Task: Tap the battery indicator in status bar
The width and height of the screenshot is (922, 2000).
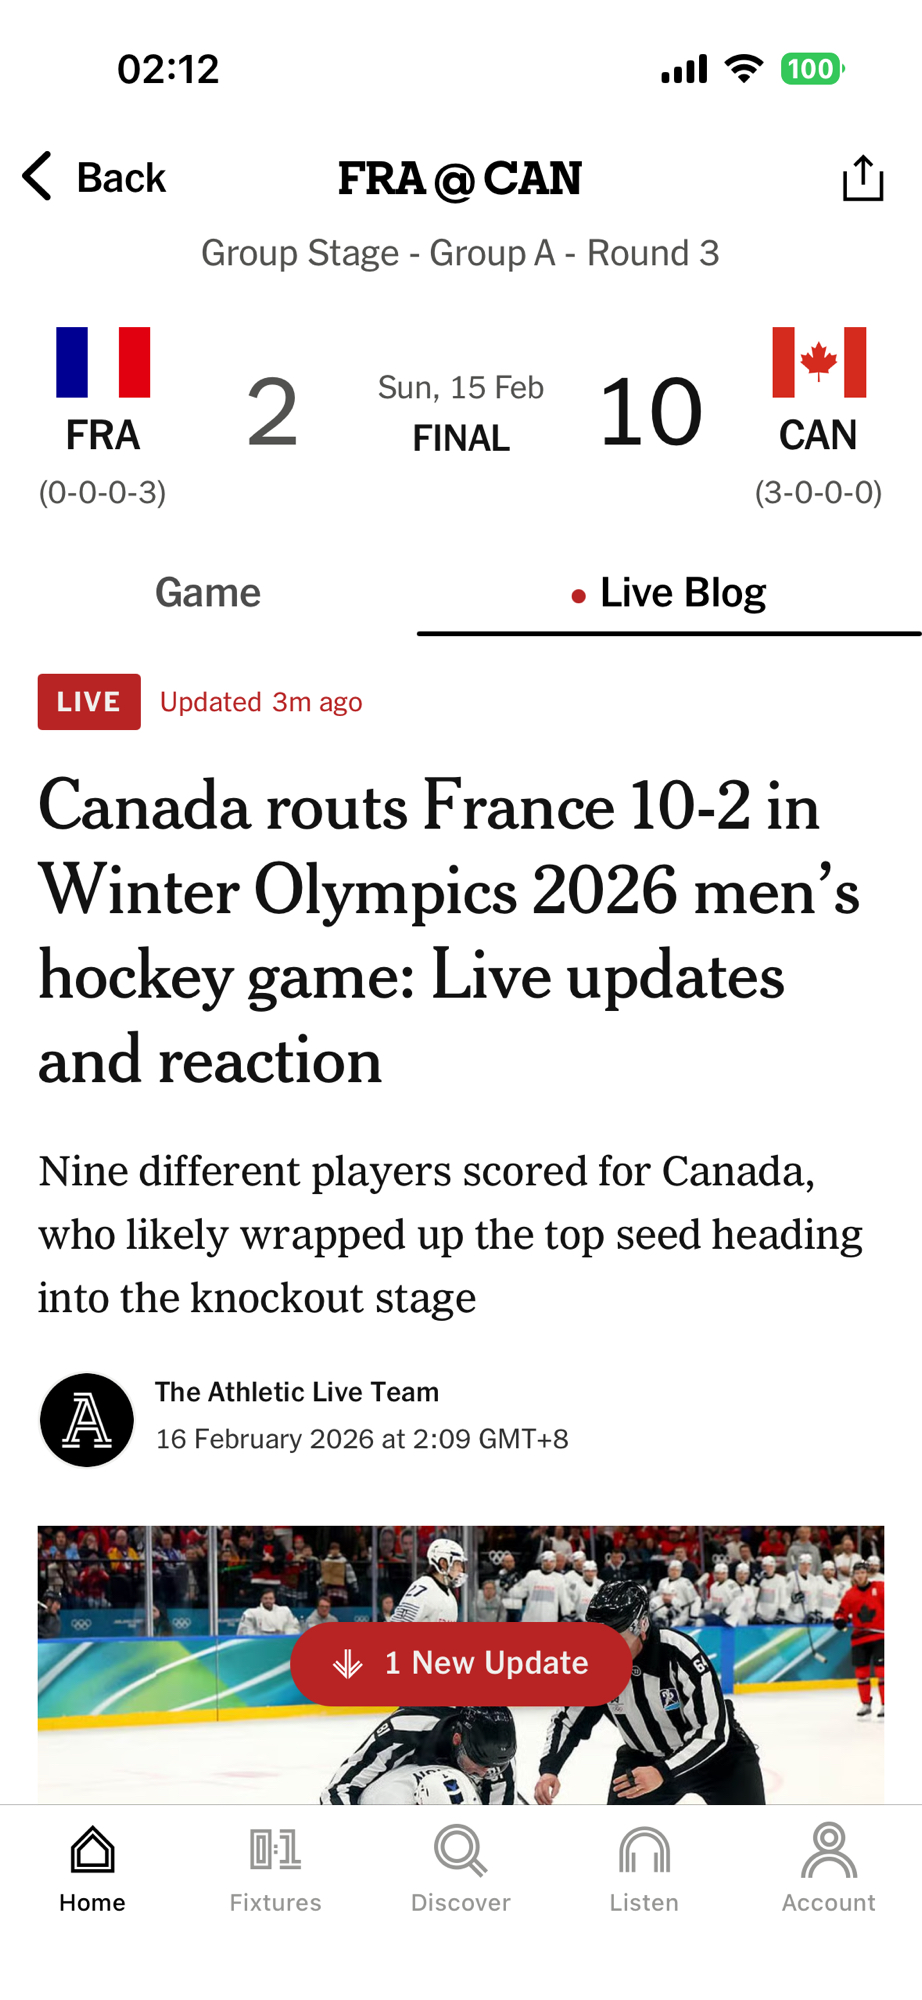Action: 811,69
